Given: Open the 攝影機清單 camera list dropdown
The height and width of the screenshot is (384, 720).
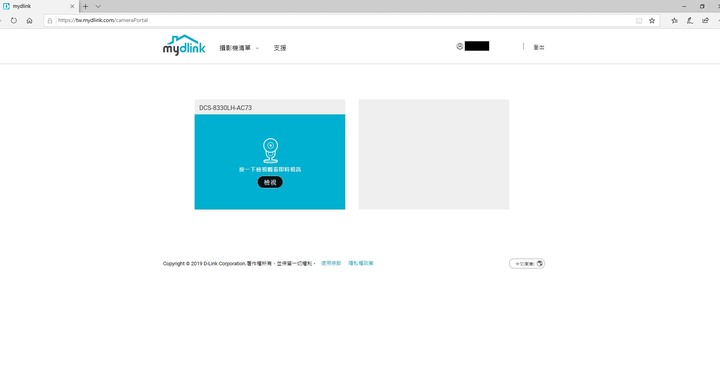Looking at the screenshot, I should click(x=239, y=48).
